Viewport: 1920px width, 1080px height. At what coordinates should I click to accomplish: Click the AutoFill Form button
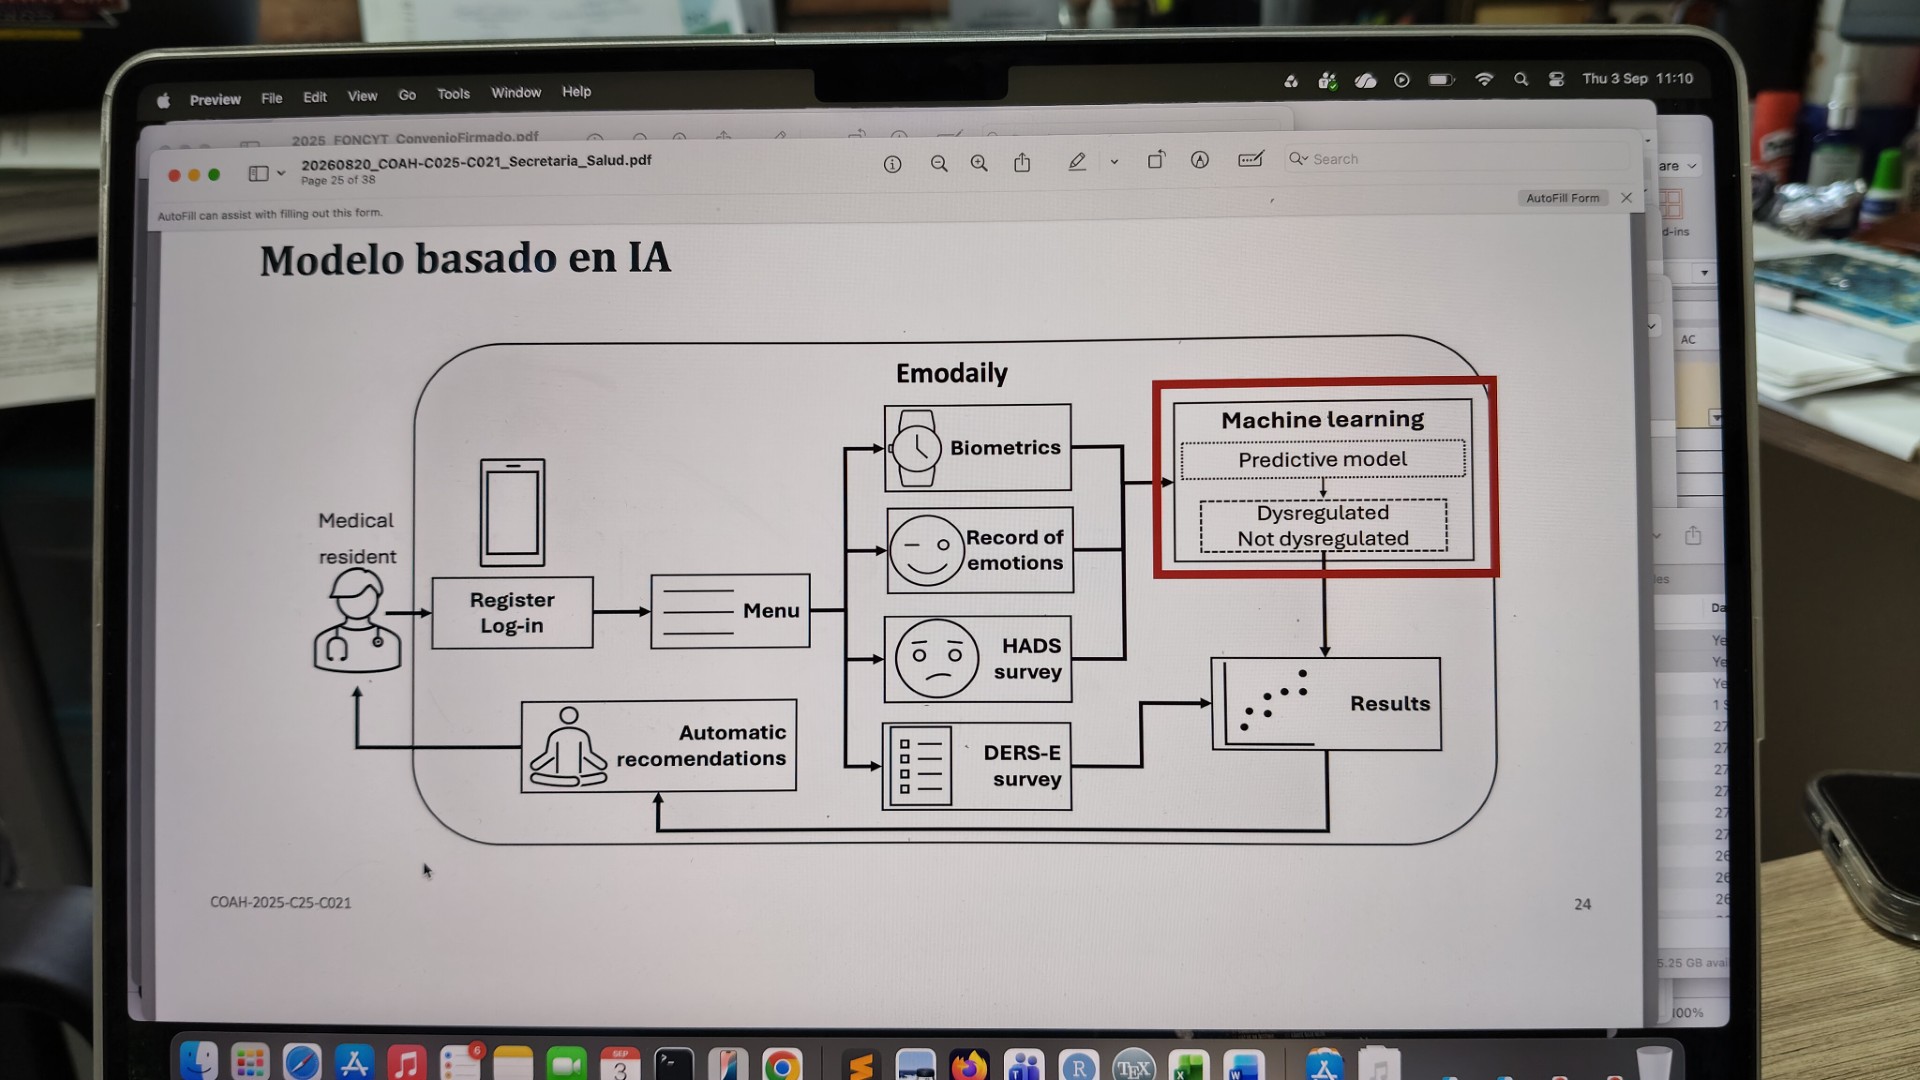click(x=1562, y=198)
